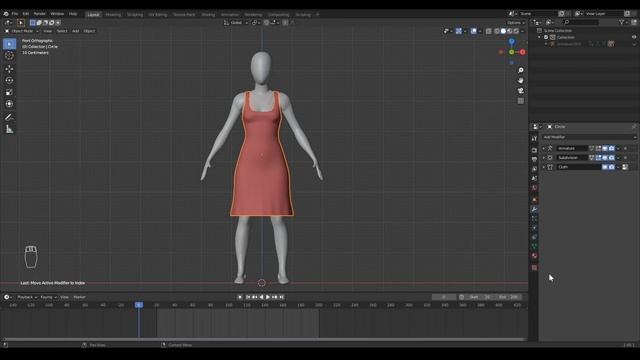
Task: Click the Blender logo menu icon
Action: pos(6,14)
